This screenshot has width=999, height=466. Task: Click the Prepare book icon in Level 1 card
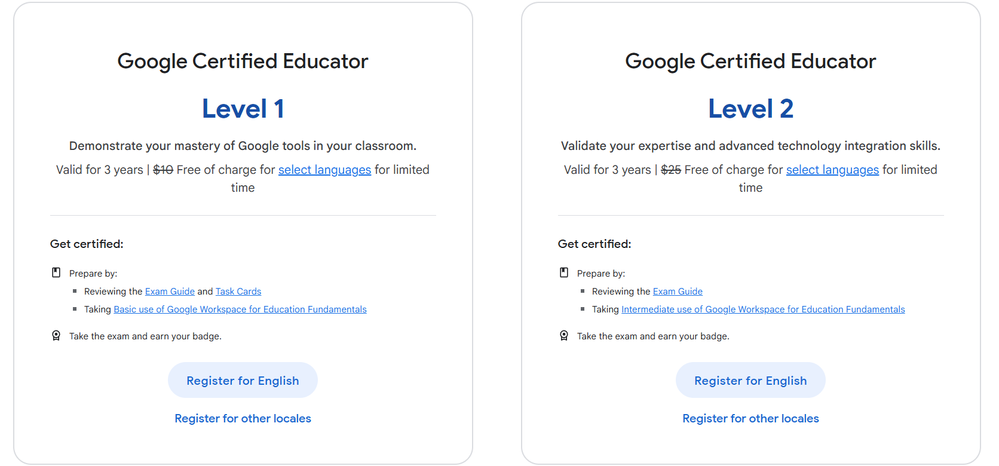pos(56,273)
